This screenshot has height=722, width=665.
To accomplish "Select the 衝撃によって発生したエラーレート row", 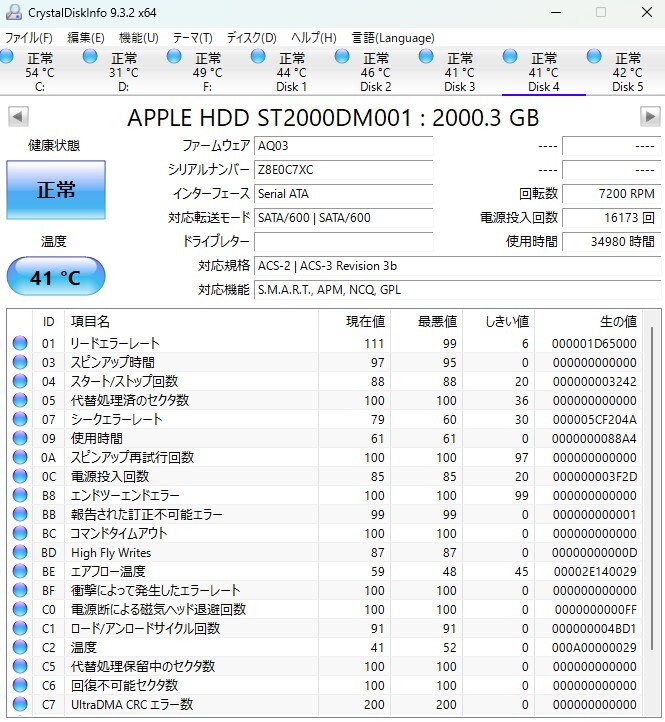I will click(324, 591).
